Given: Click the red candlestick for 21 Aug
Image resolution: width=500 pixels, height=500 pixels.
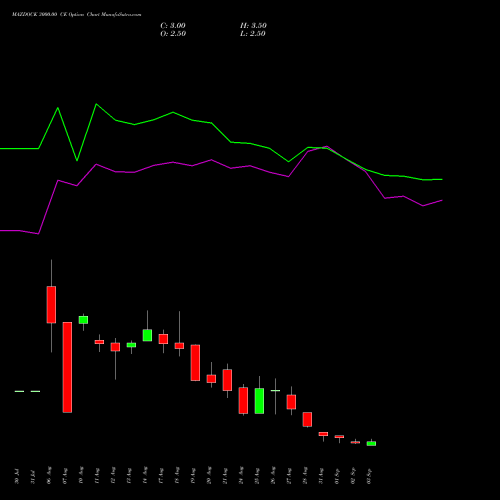Looking at the screenshot, I should 227,380.
